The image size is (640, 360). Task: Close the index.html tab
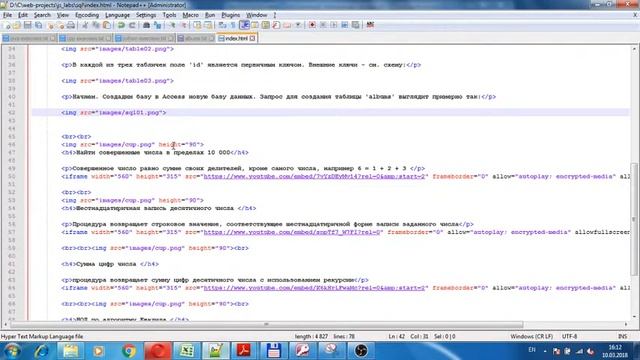[253, 38]
